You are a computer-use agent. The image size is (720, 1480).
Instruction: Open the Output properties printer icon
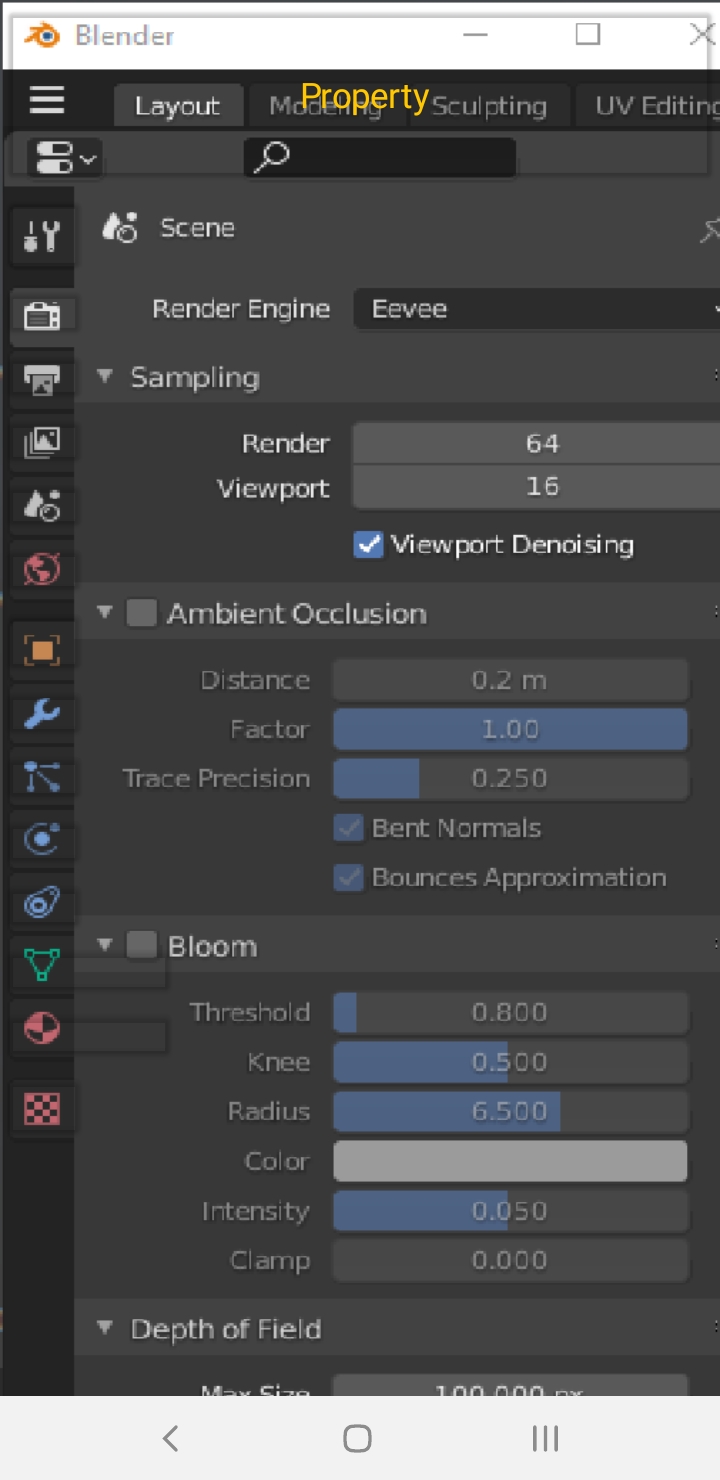tap(41, 380)
